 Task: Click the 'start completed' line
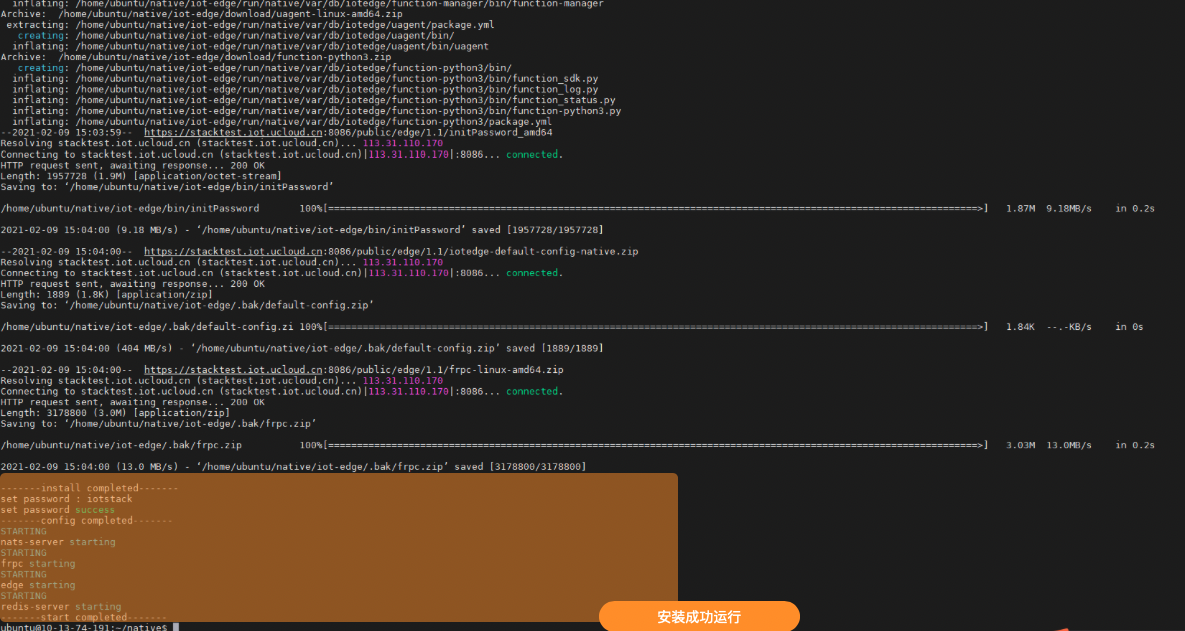coord(84,617)
